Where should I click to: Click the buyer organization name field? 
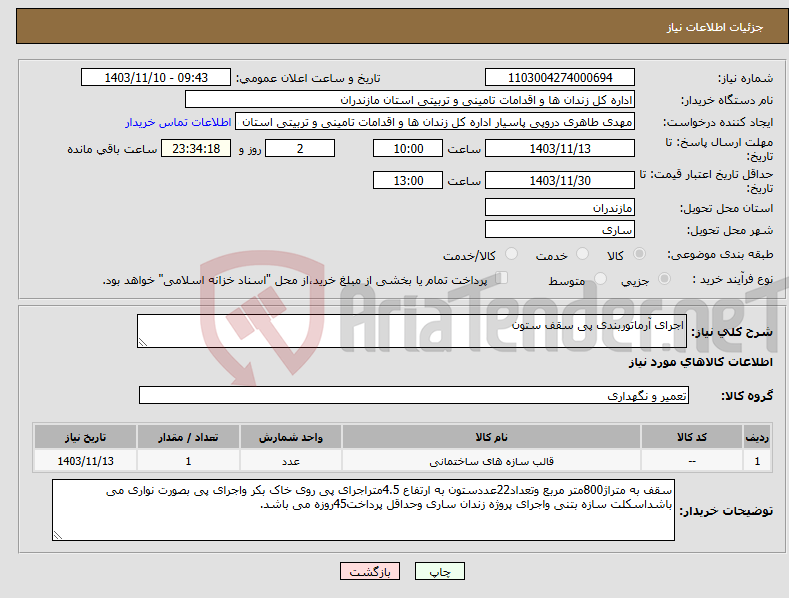(x=410, y=100)
